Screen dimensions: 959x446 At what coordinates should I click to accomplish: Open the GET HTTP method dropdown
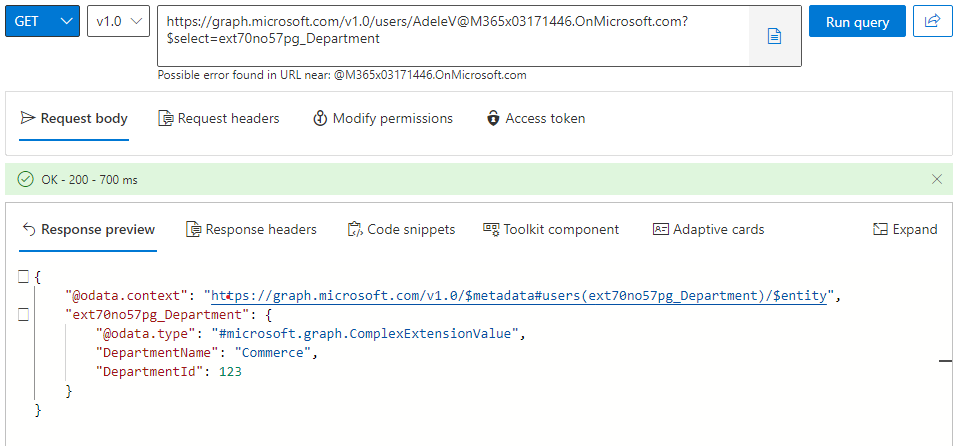point(42,21)
